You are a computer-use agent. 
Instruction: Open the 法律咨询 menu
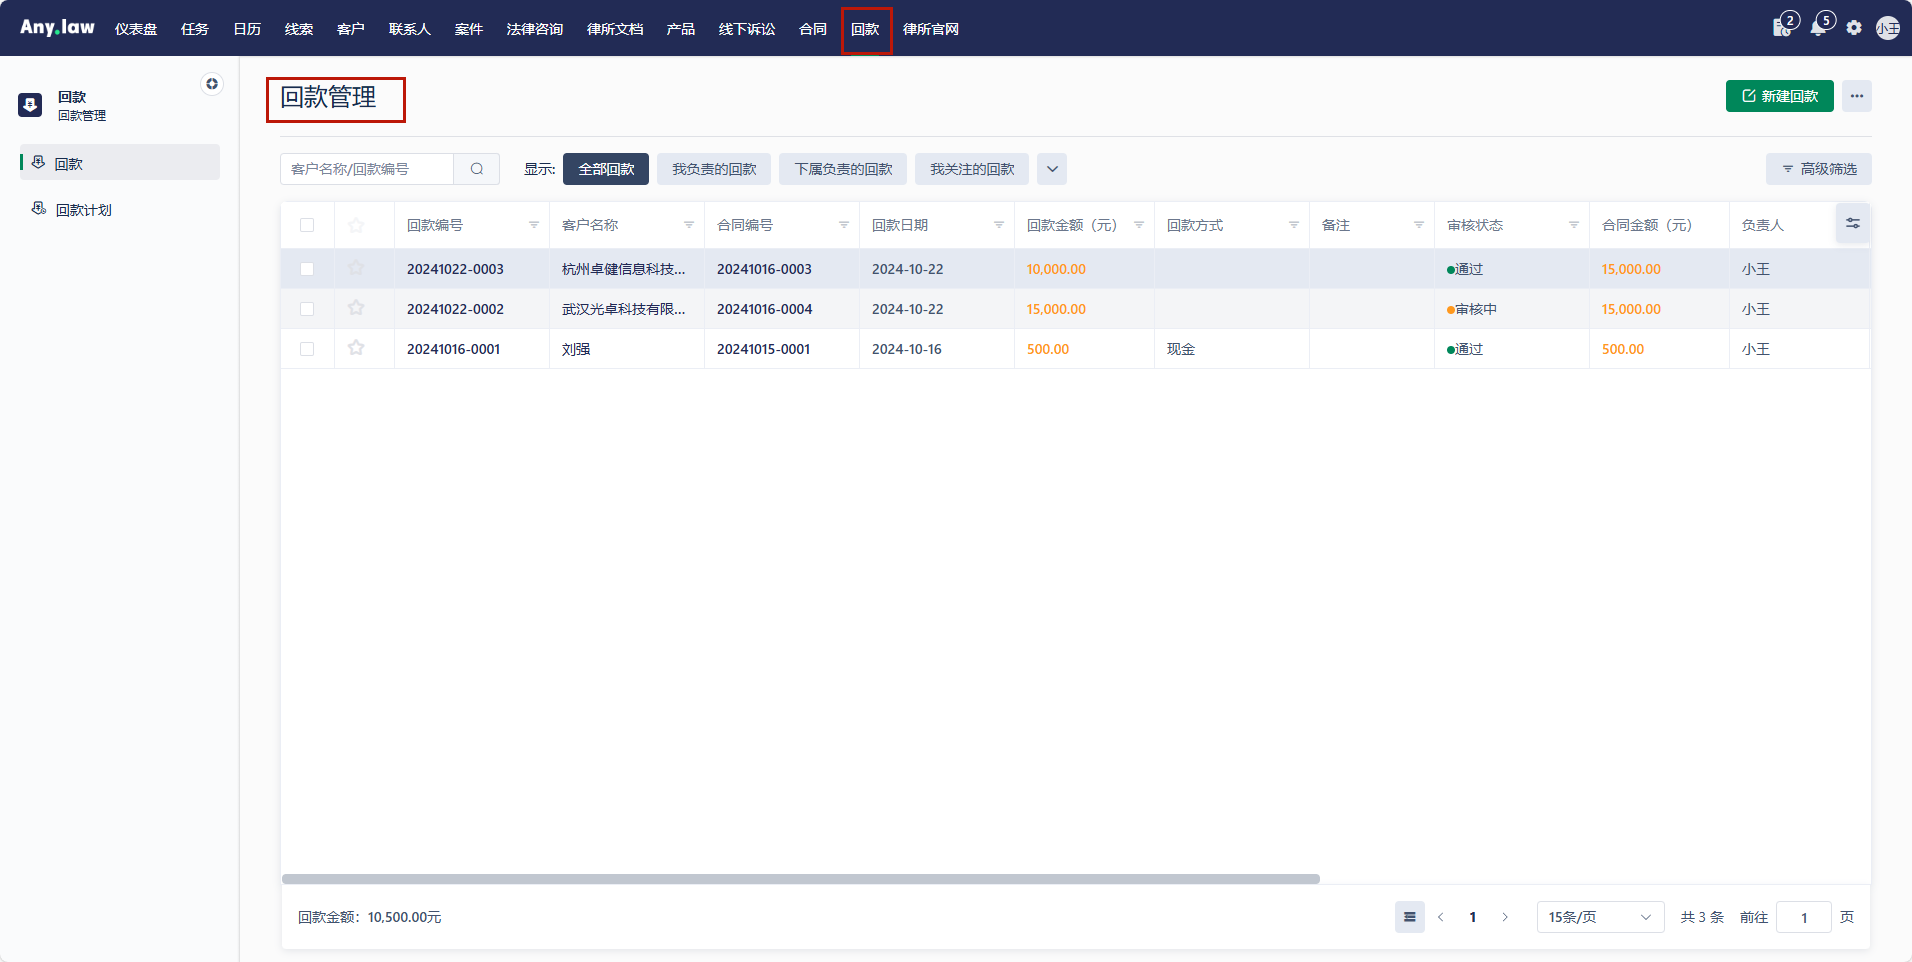pyautogui.click(x=535, y=29)
